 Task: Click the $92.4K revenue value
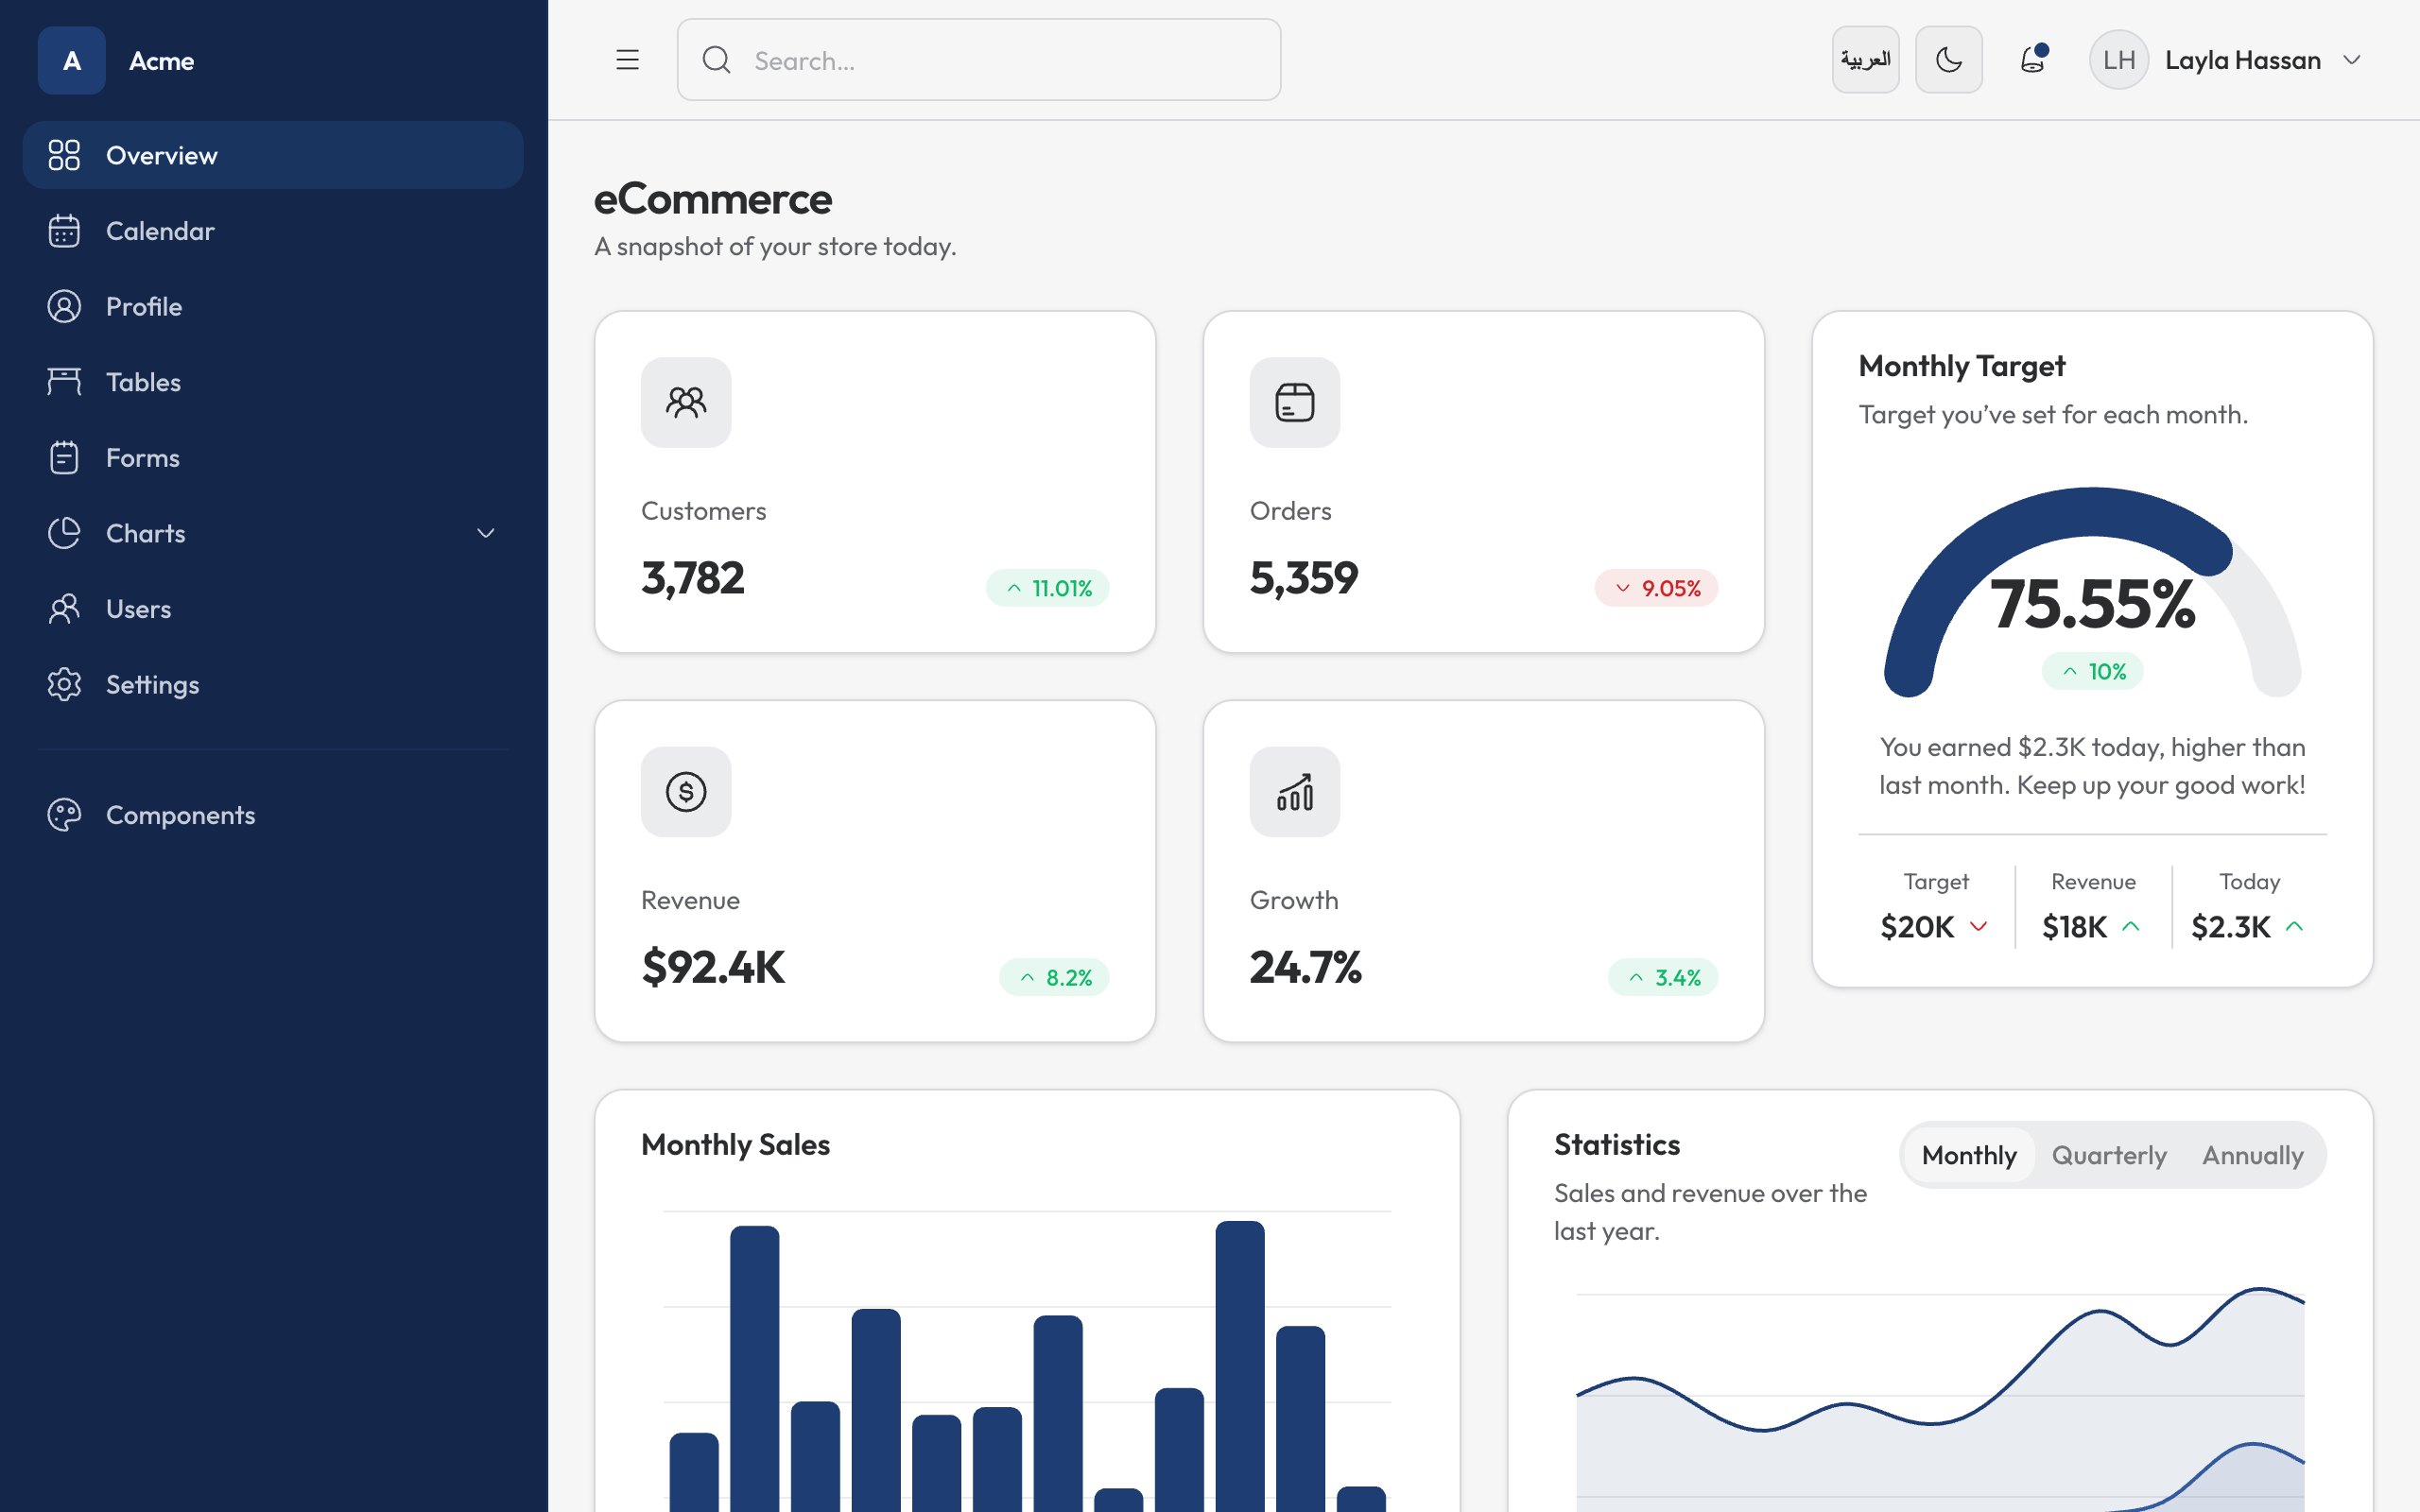[714, 967]
